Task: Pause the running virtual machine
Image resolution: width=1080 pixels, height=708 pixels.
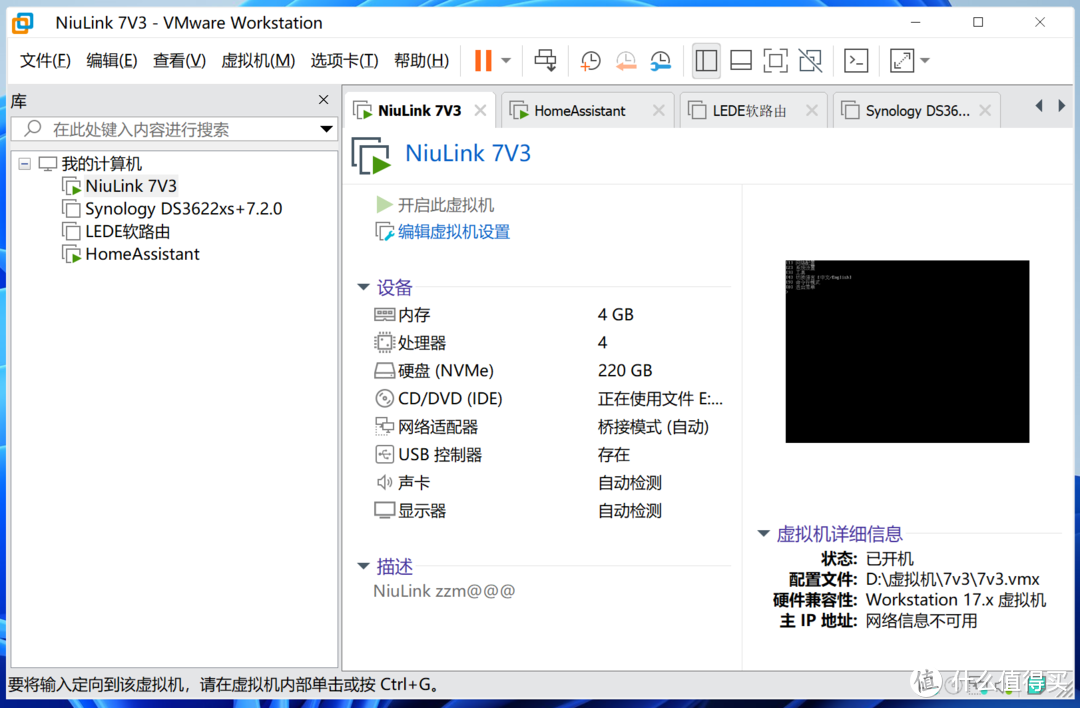Action: [484, 61]
